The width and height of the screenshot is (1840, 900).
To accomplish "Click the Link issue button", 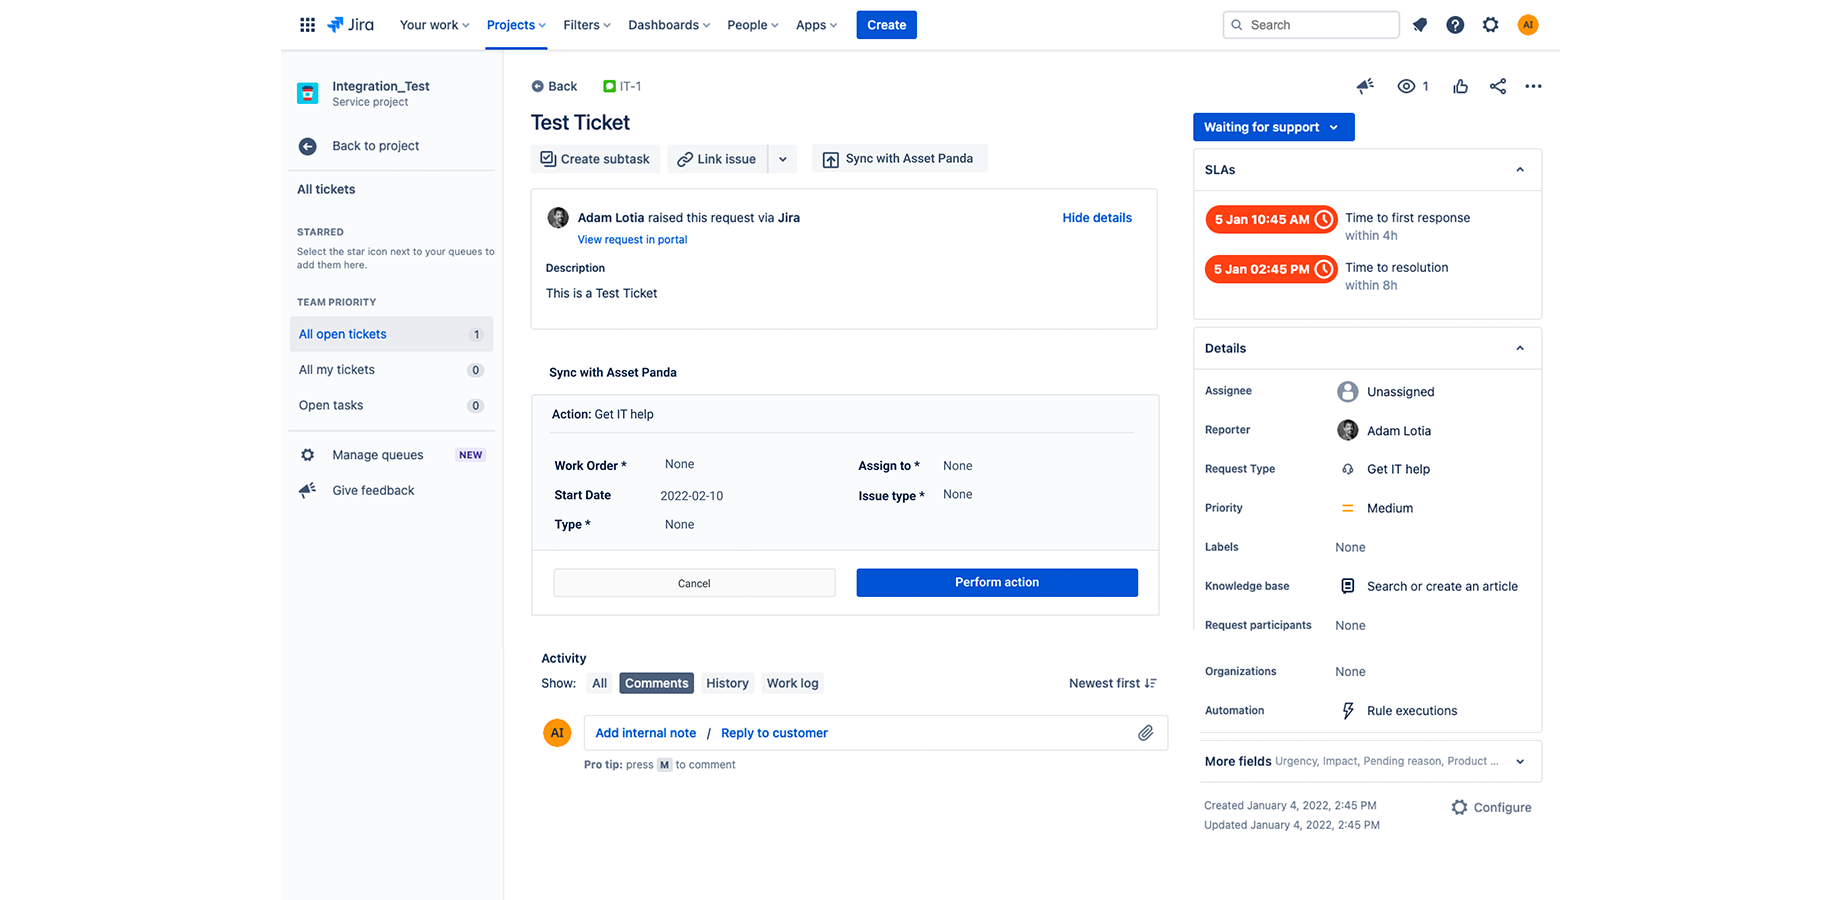I will coord(717,159).
